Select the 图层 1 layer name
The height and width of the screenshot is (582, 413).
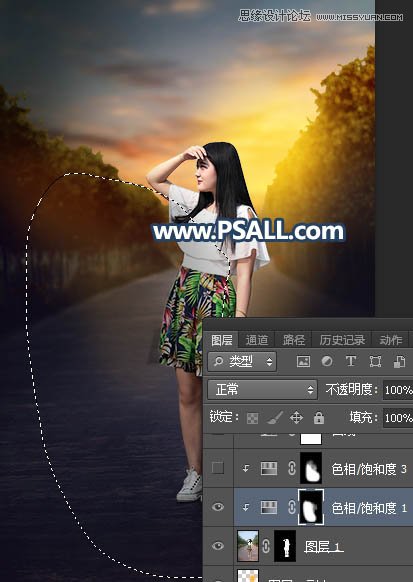(x=324, y=546)
